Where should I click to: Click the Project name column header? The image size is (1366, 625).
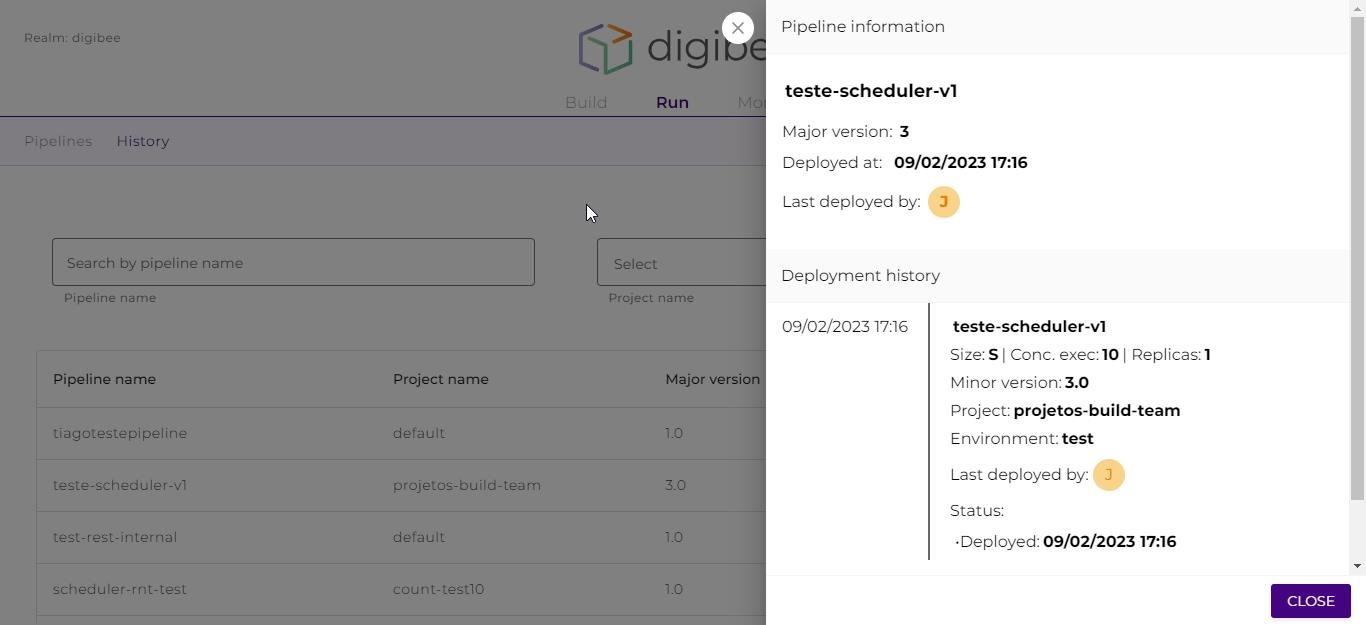440,379
